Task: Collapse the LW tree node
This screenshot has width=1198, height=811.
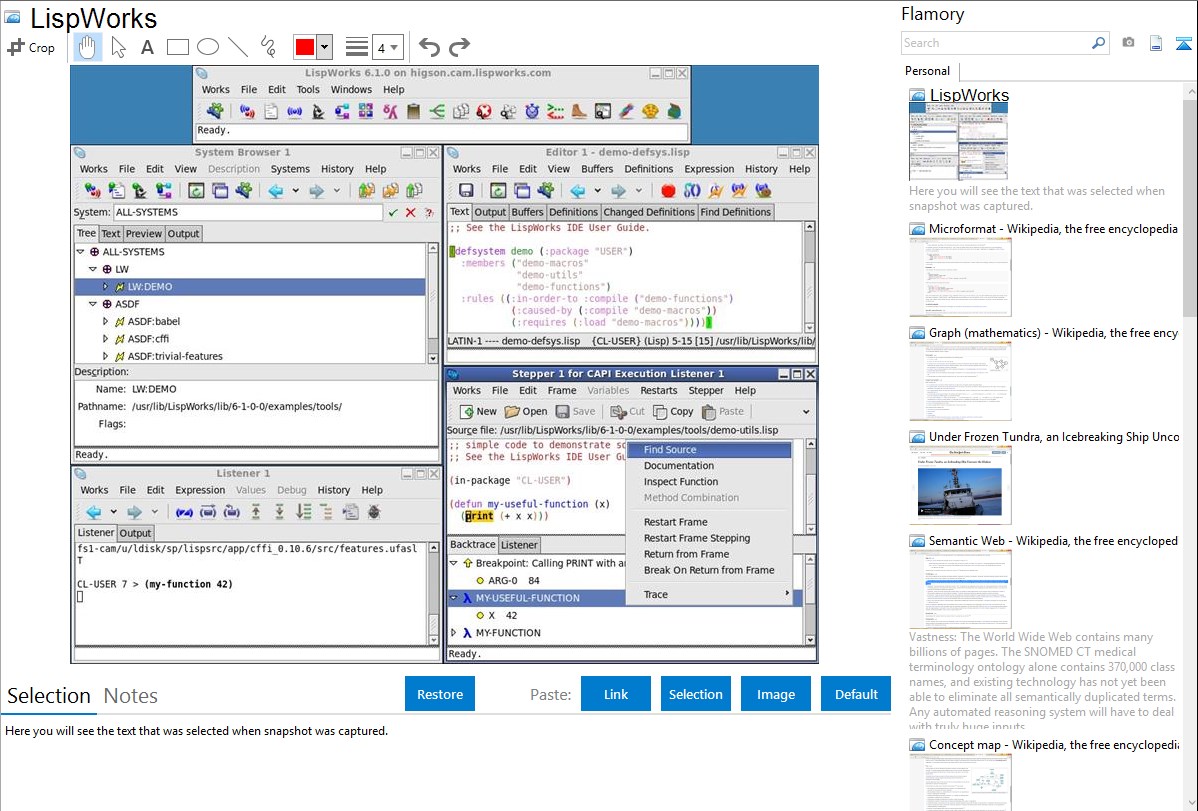Action: pyautogui.click(x=92, y=269)
